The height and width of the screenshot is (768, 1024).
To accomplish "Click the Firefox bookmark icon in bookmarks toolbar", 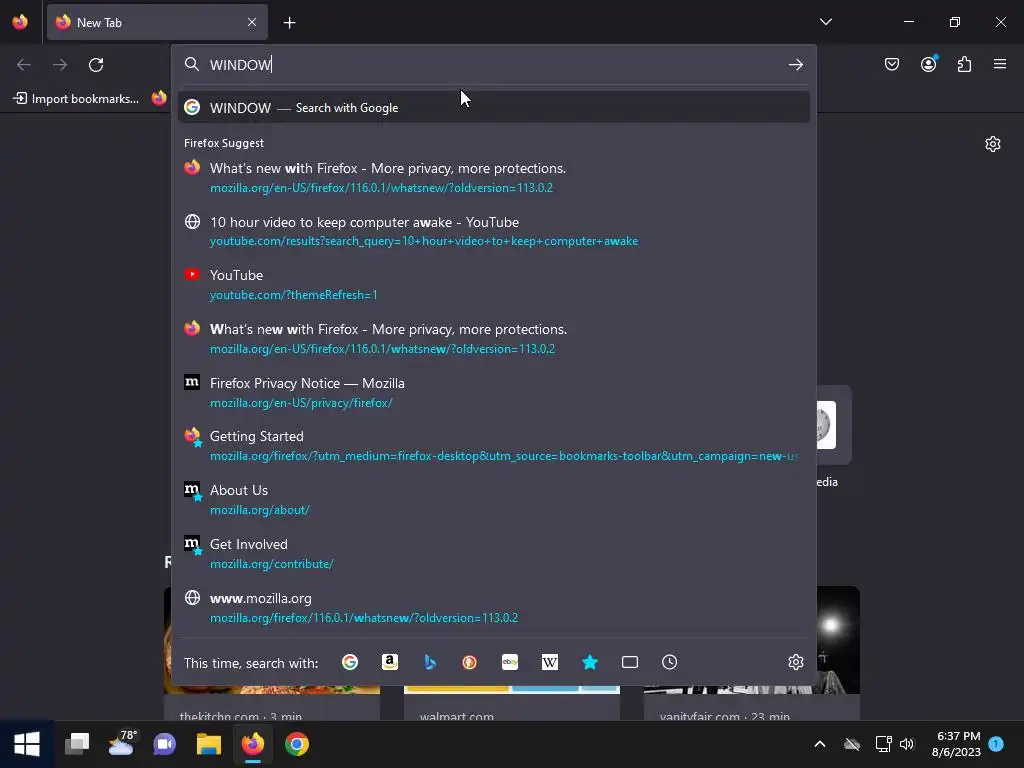I will [x=159, y=98].
